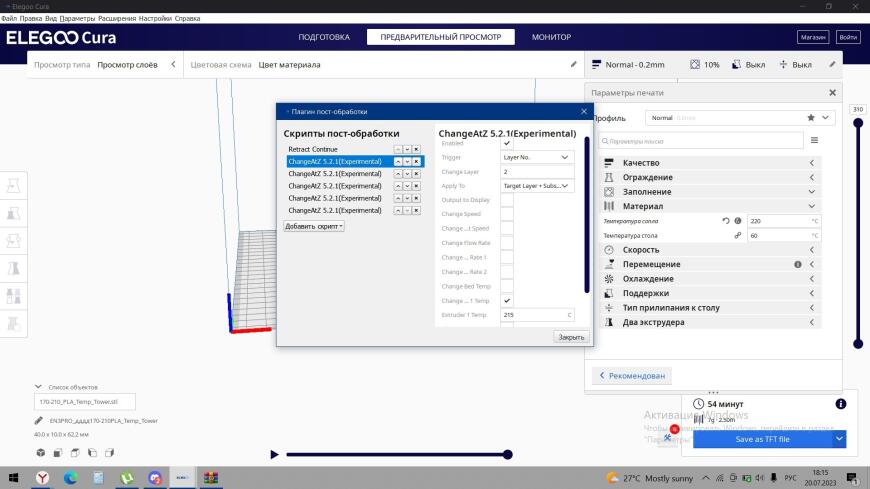870x489 pixels.
Task: Tick the Change ... Rate 1 checkbox
Action: [507, 258]
